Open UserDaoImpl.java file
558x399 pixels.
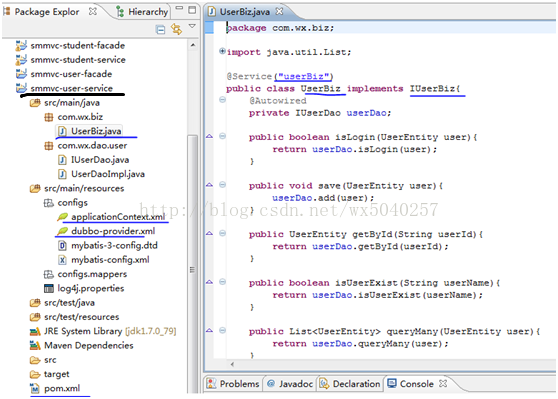tap(108, 174)
